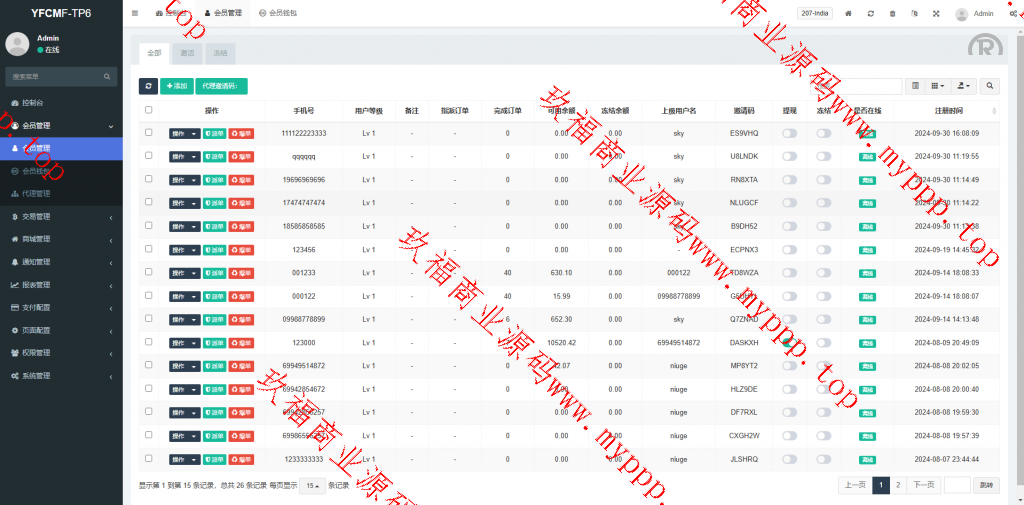Screen dimensions: 1024x505
Task: Toggle 提现 switch for user 111122223333
Action: [x=789, y=133]
